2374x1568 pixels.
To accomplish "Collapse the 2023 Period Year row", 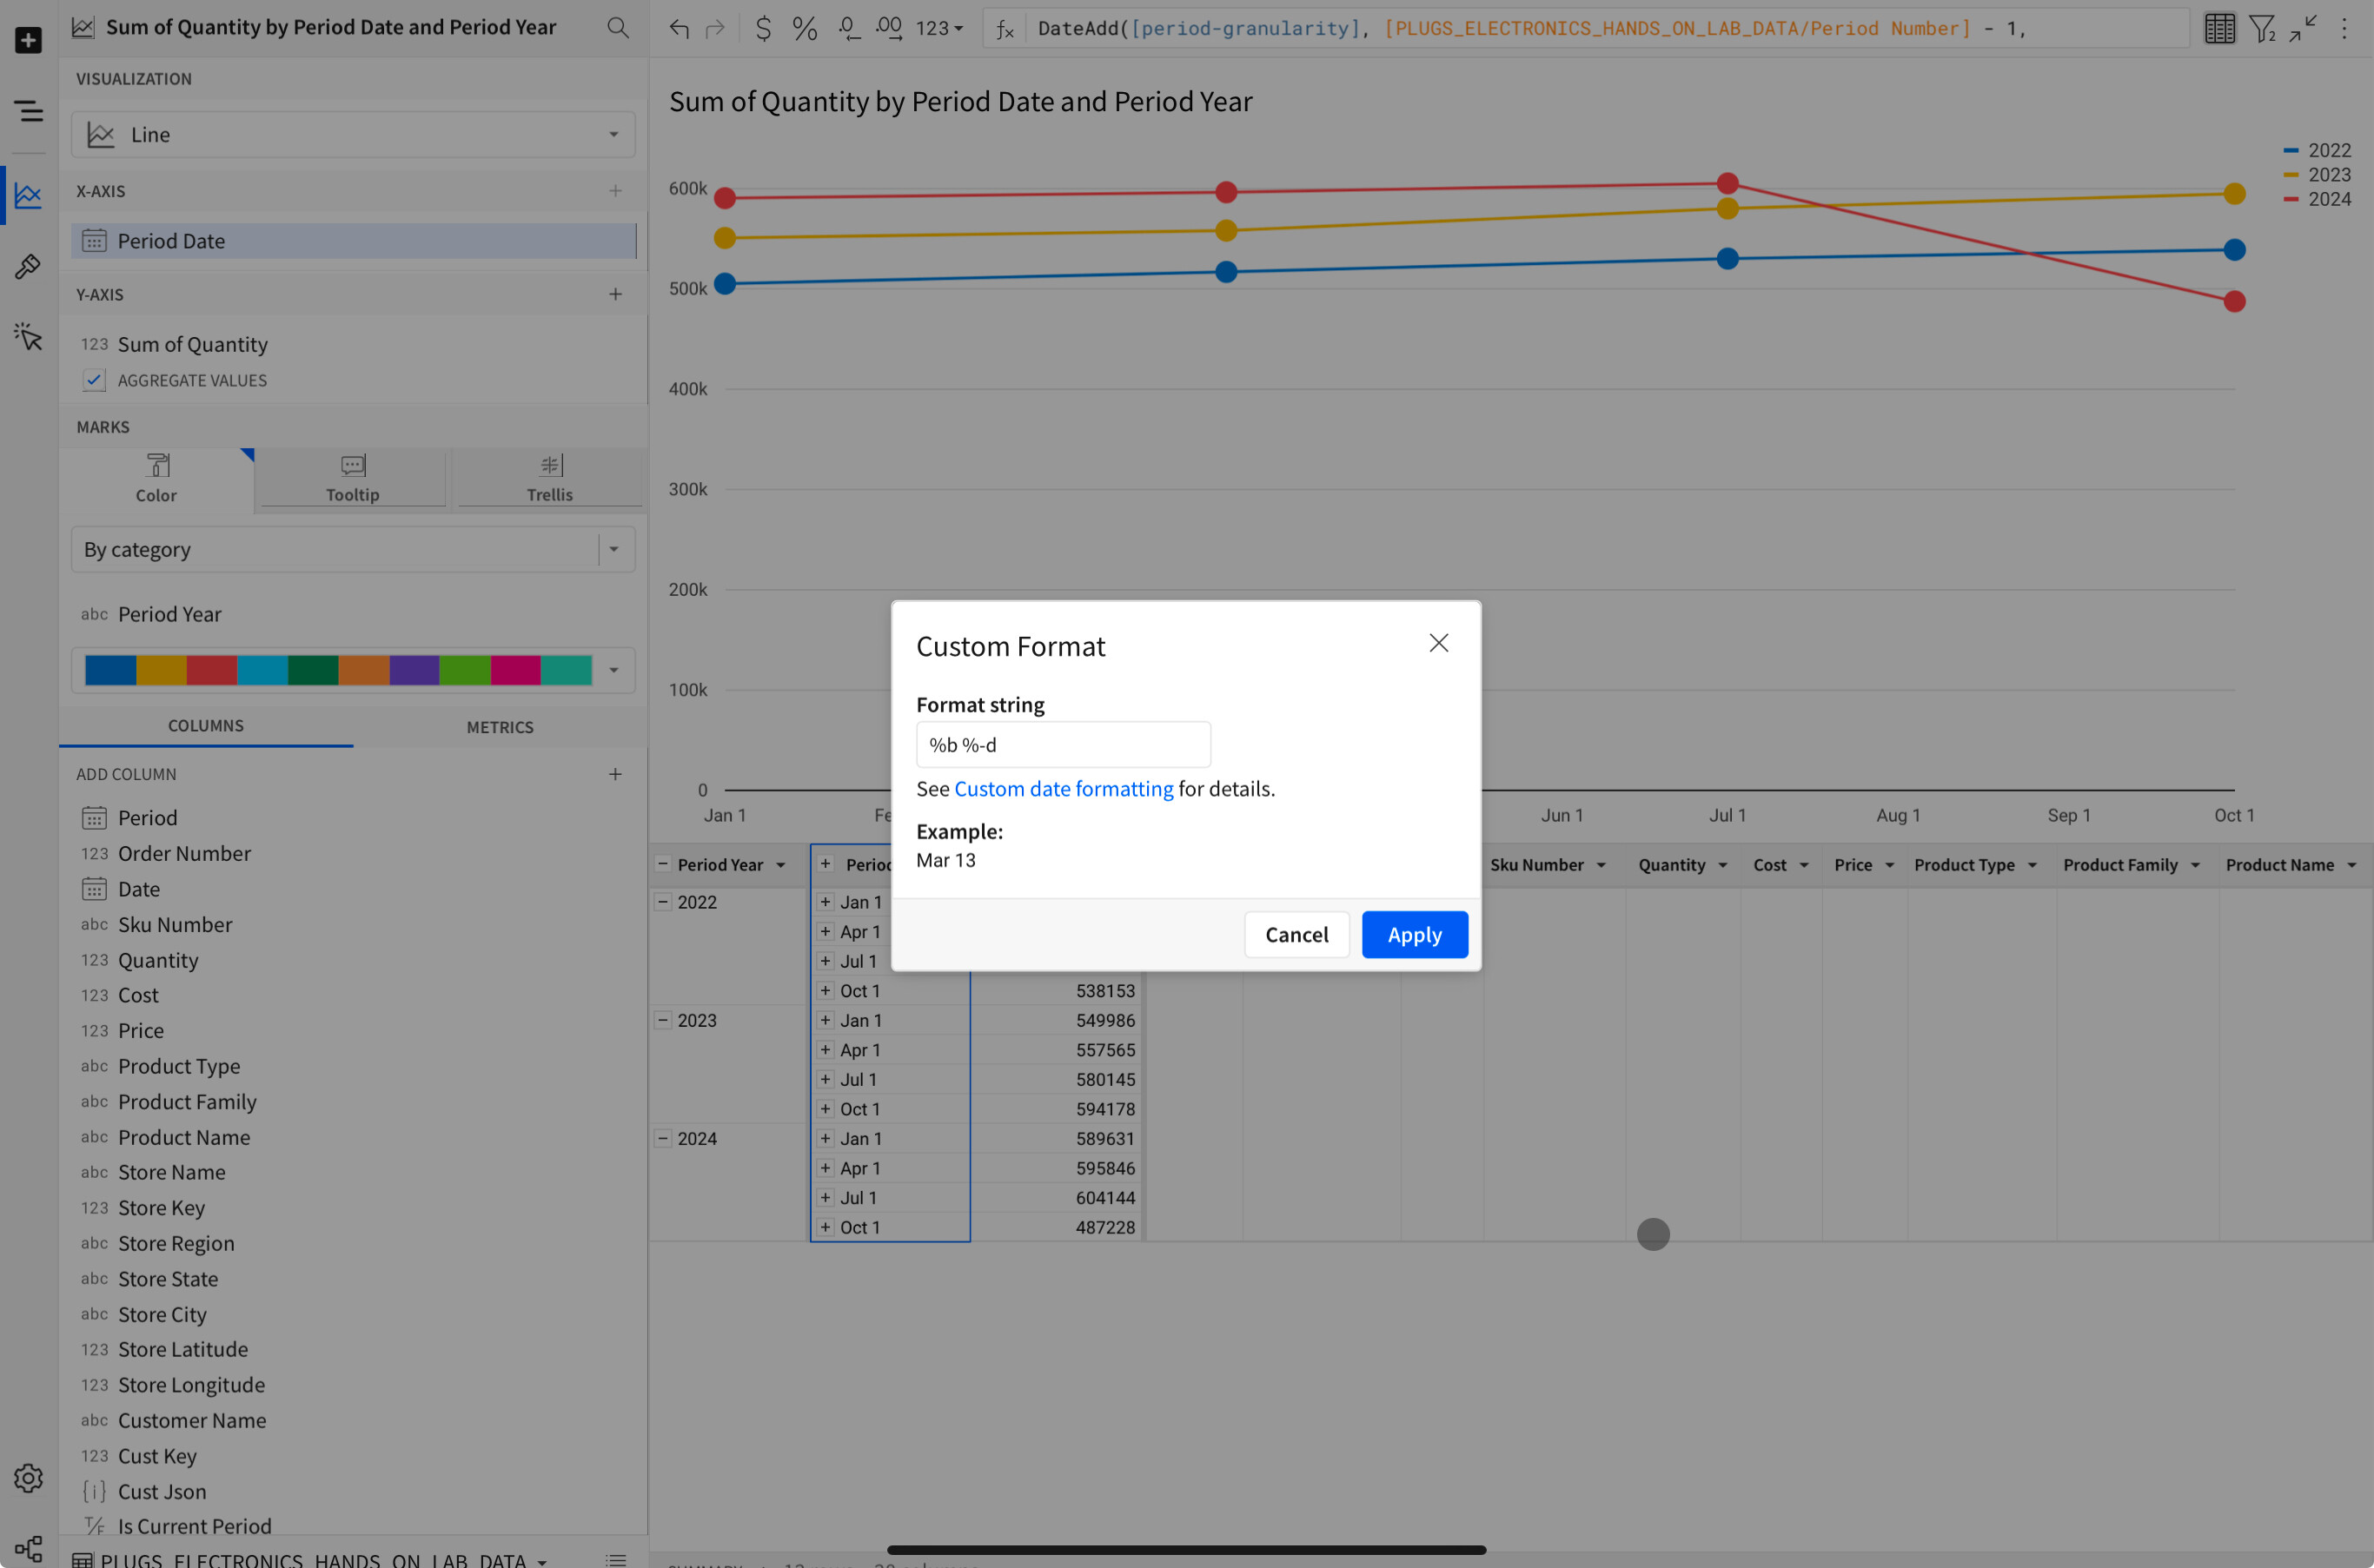I will 663,1020.
